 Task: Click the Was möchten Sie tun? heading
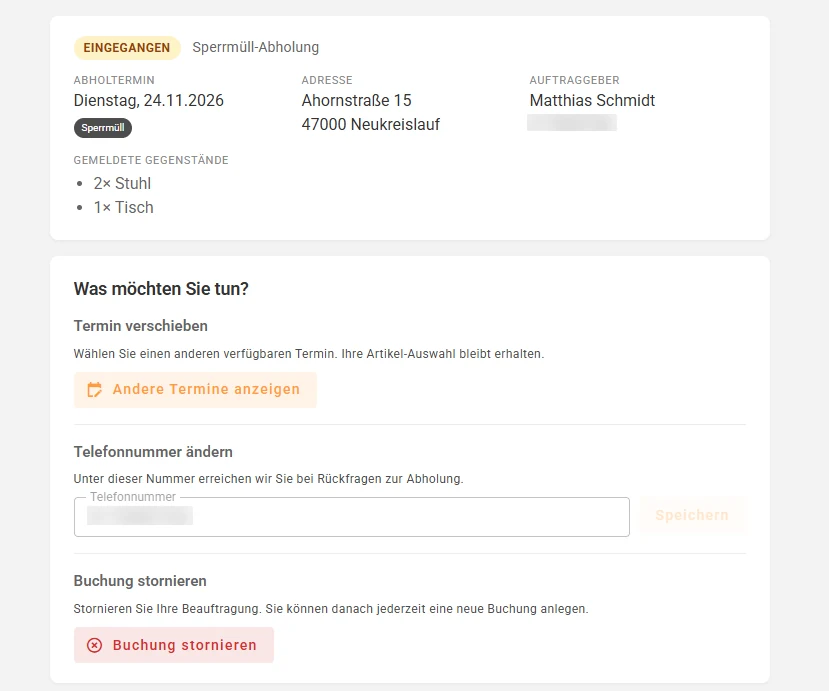tap(161, 289)
